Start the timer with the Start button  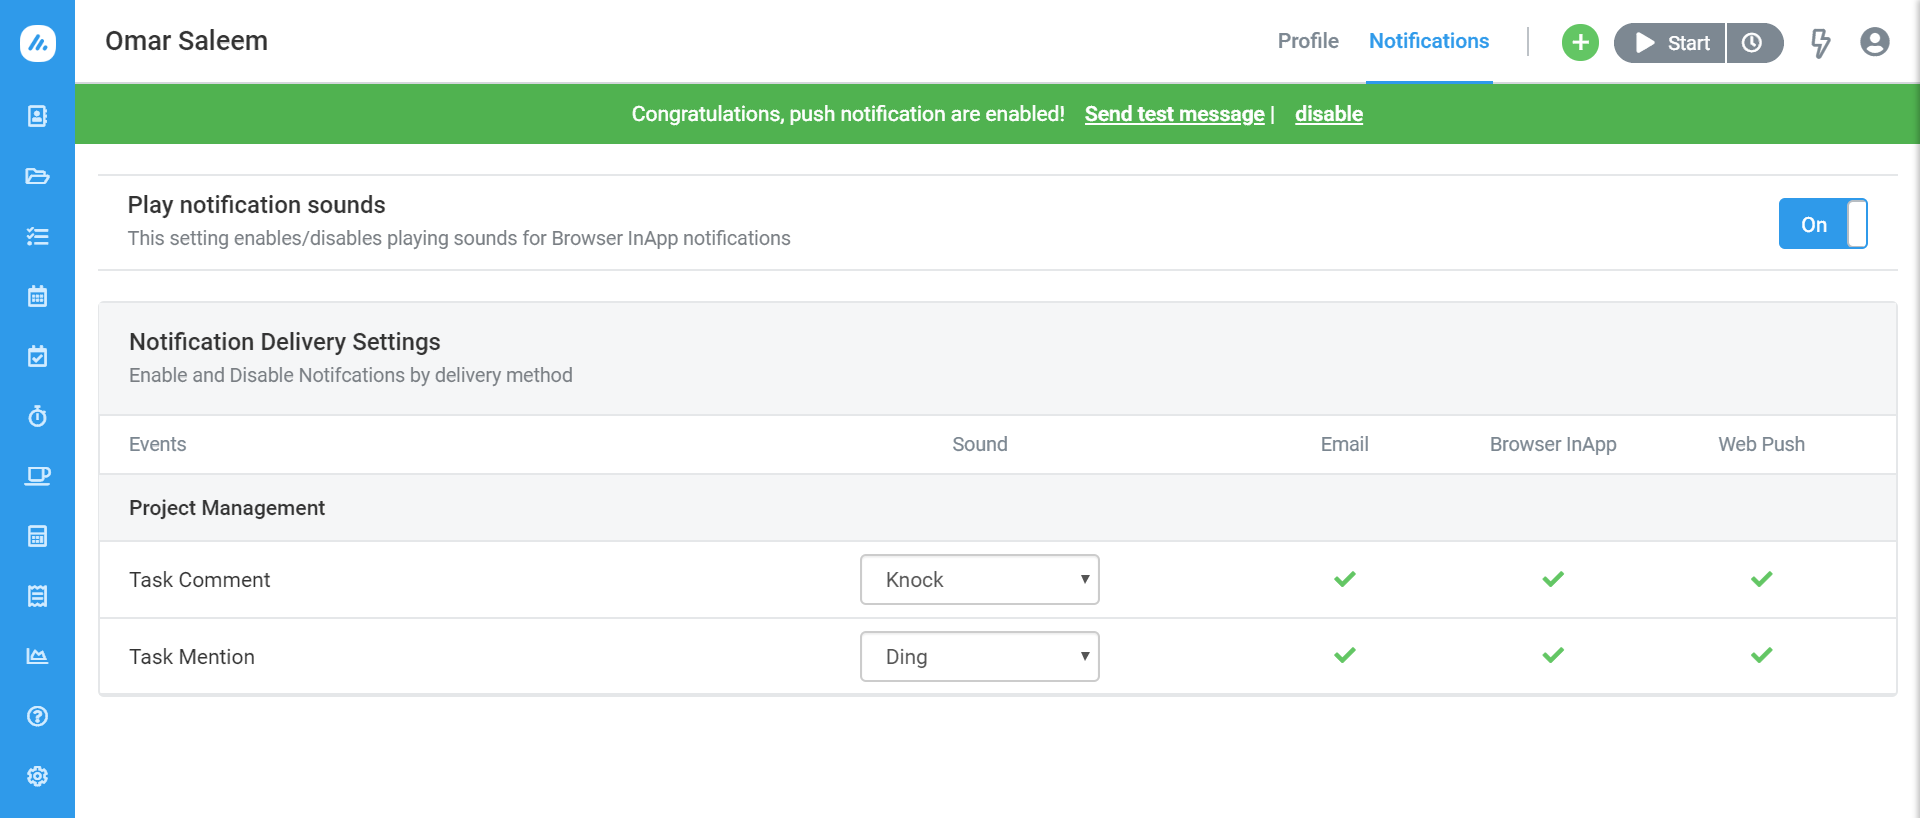[x=1670, y=43]
